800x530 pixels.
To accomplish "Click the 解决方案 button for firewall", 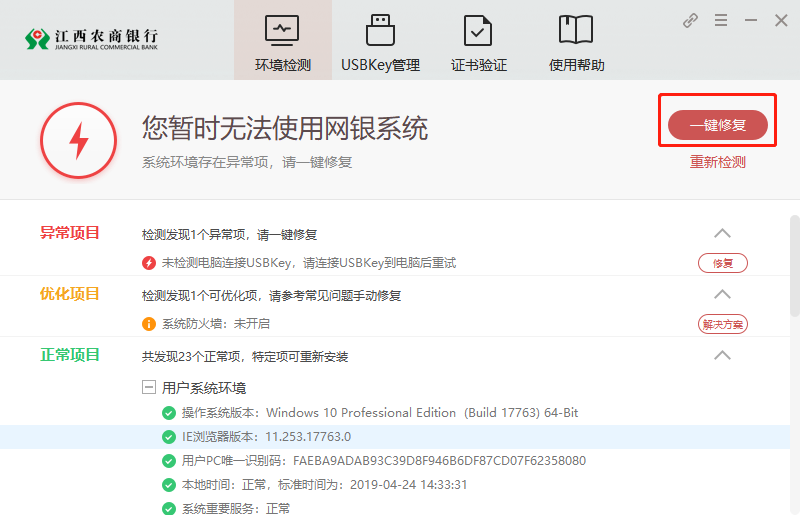I will [x=723, y=324].
